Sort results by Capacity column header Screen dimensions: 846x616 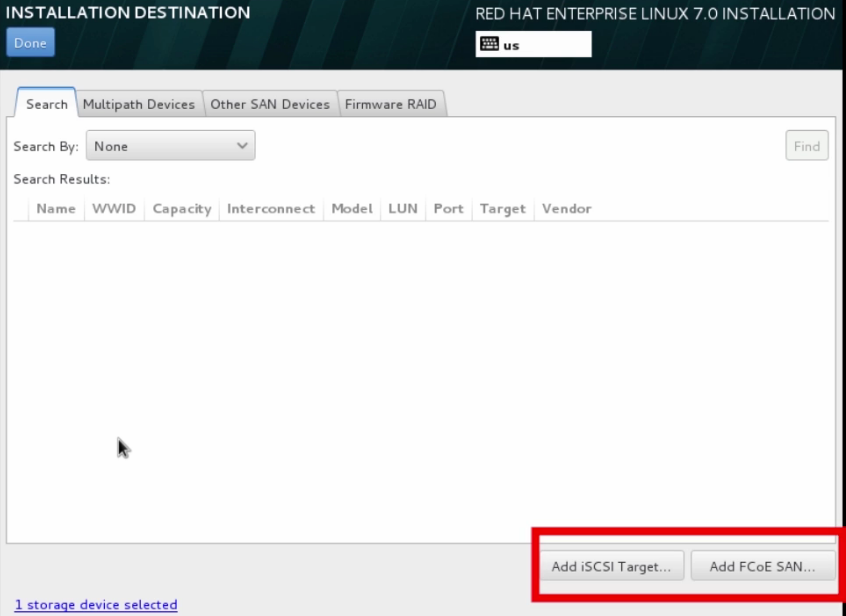point(182,209)
